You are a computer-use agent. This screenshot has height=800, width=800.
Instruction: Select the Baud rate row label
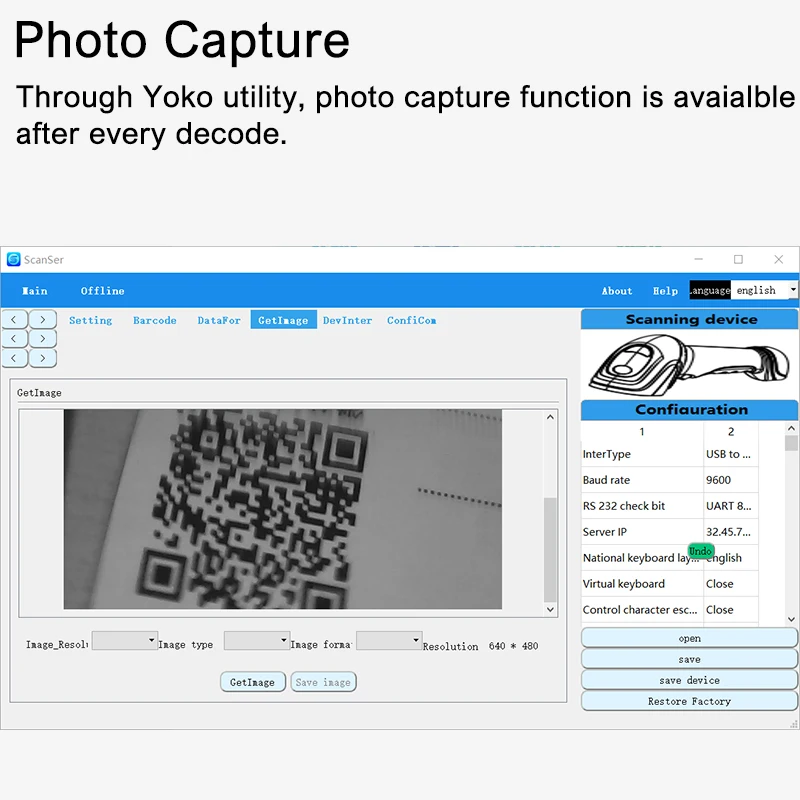(x=606, y=480)
